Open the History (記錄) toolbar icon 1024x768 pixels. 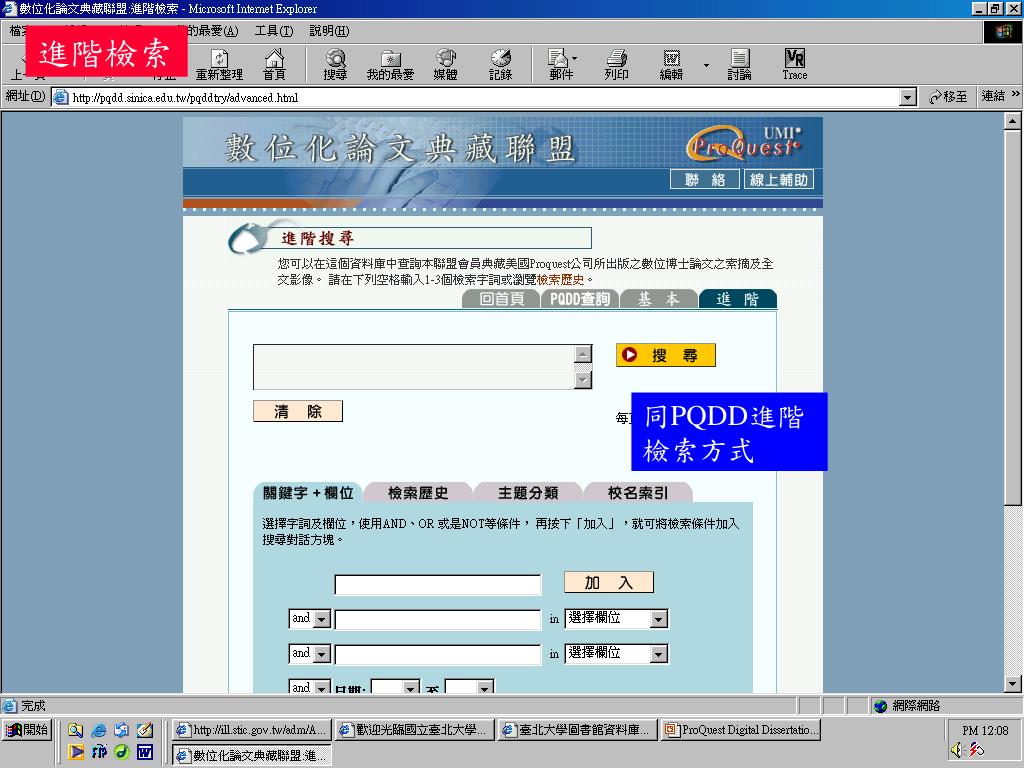pyautogui.click(x=500, y=65)
